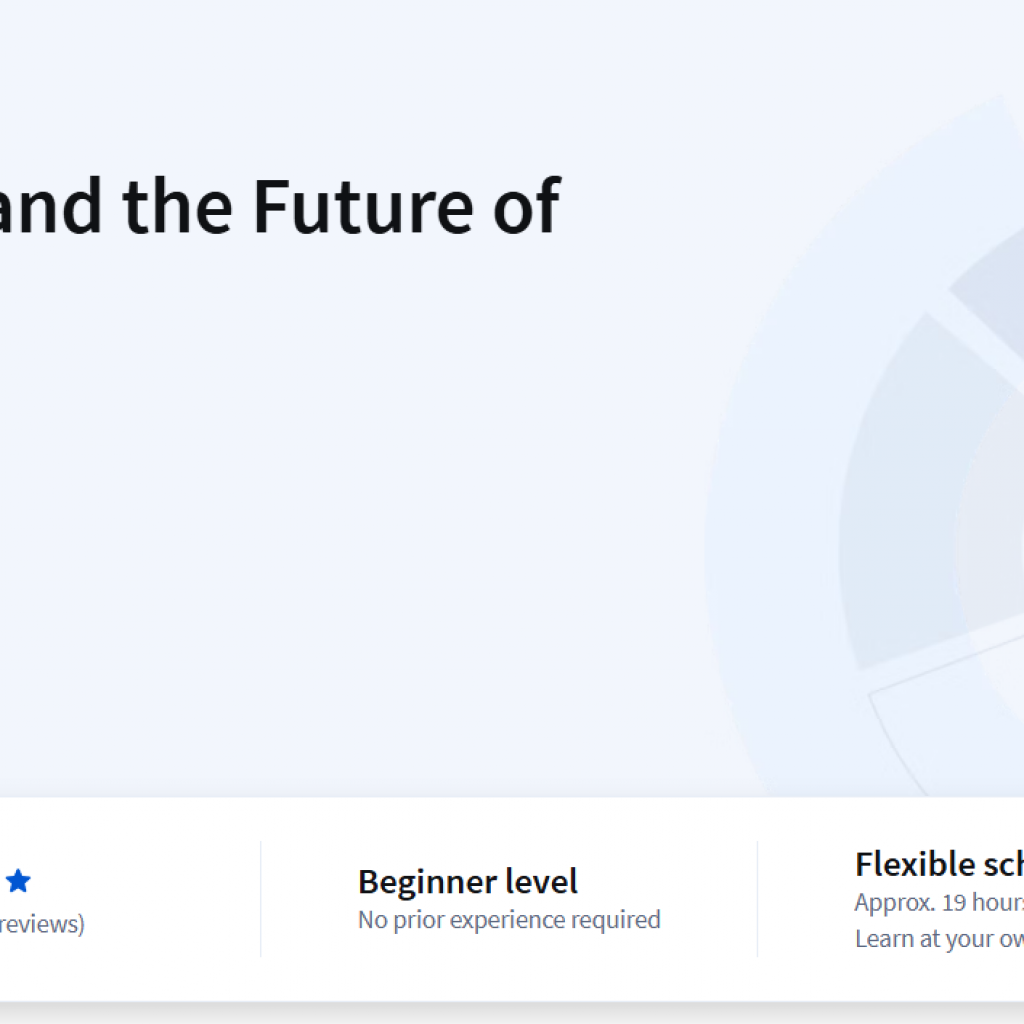Viewport: 1024px width, 1024px height.
Task: Click the course title heading text
Action: coord(280,205)
